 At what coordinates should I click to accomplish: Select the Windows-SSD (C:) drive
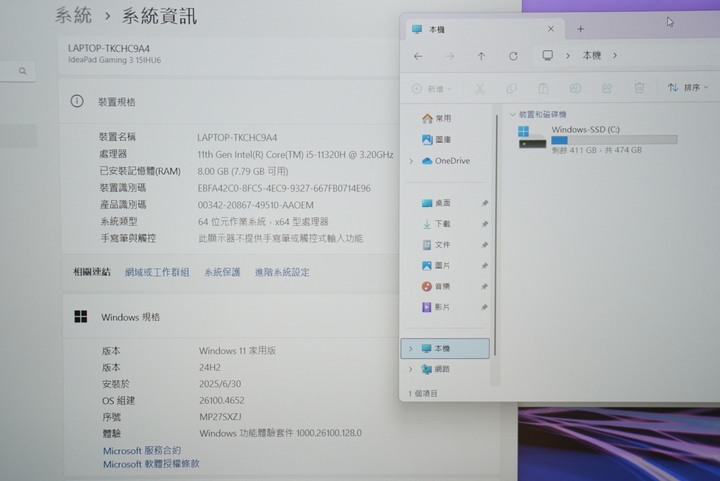(x=597, y=140)
